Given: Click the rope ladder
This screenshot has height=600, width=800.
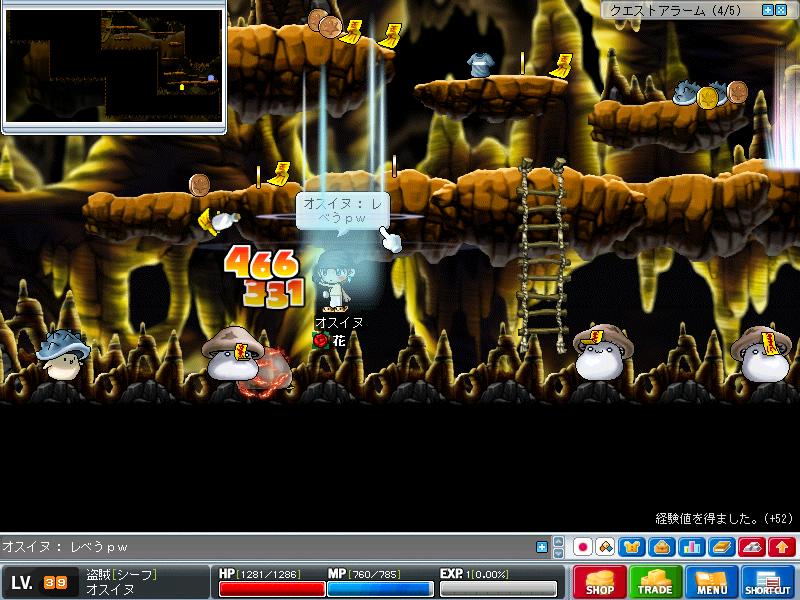Looking at the screenshot, I should [x=542, y=255].
